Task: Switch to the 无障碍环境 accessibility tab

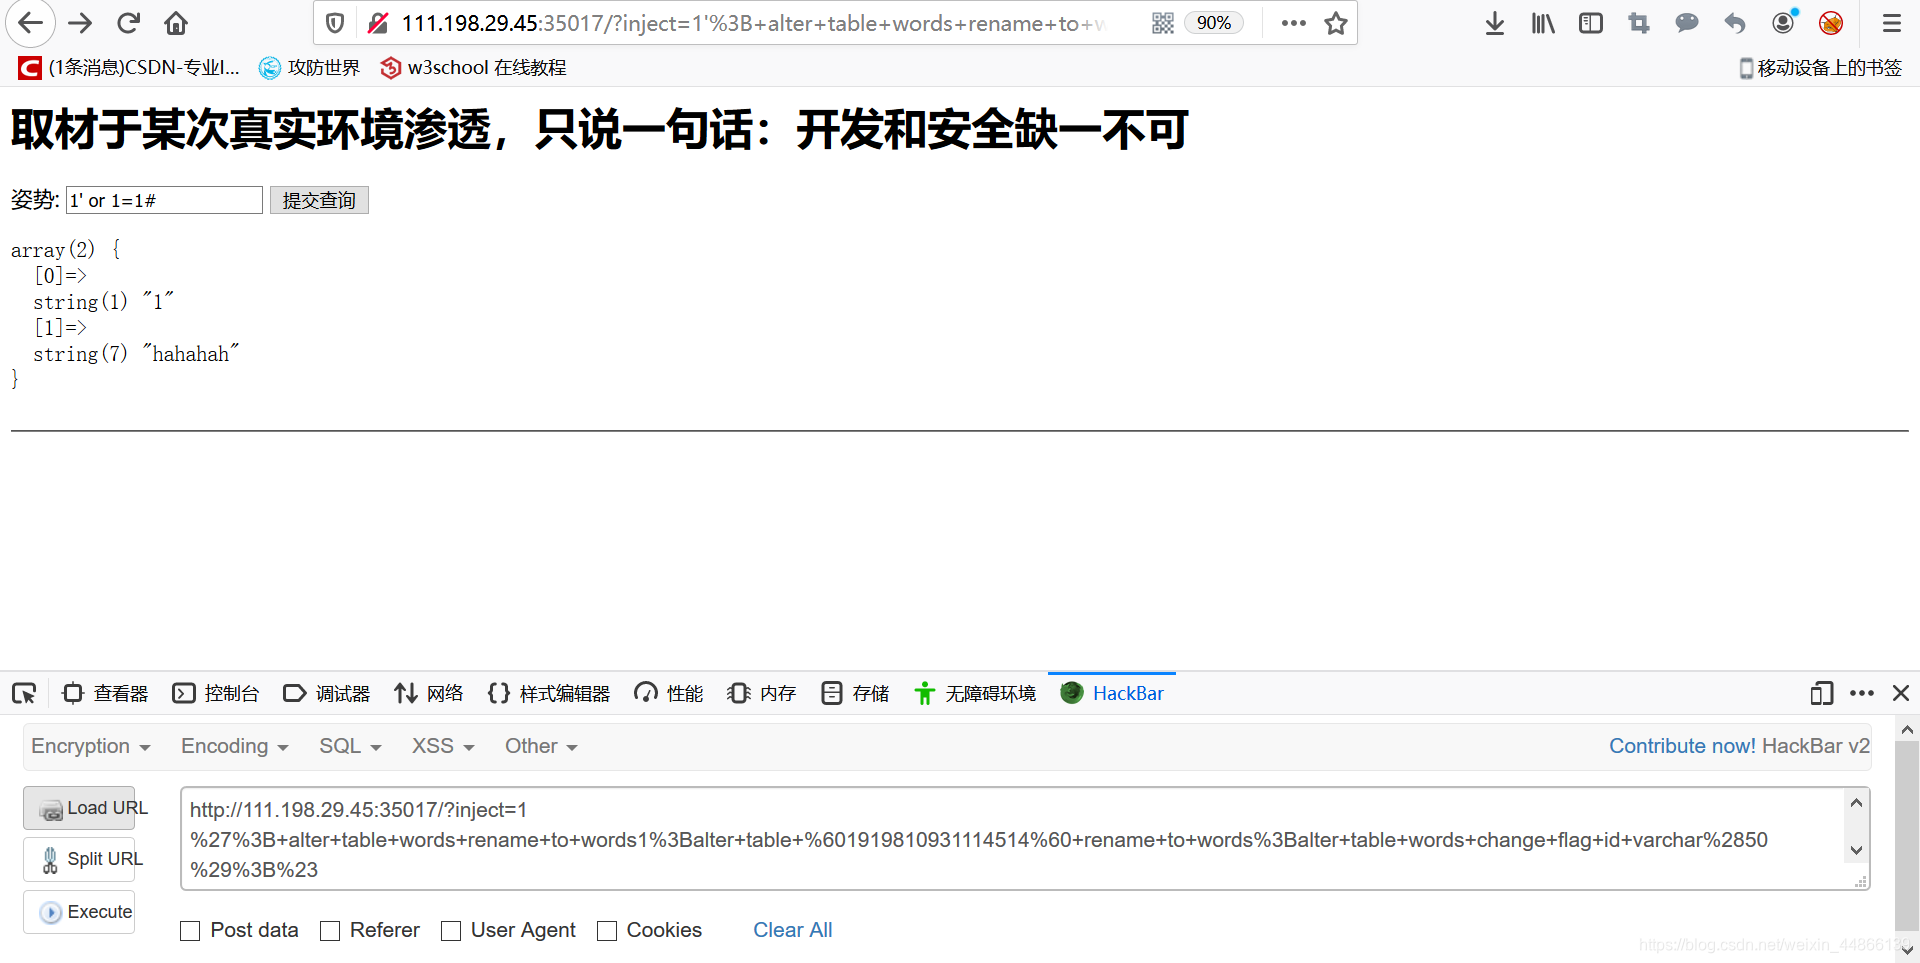Action: pyautogui.click(x=975, y=693)
